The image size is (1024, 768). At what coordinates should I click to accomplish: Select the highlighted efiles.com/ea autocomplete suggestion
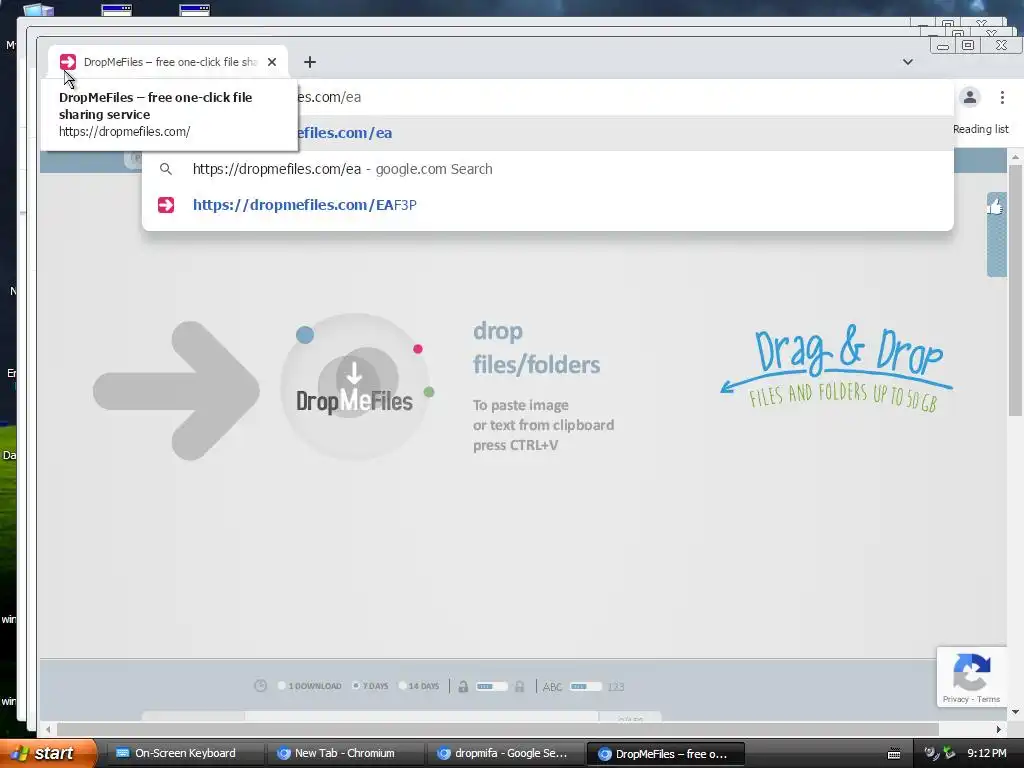point(547,133)
